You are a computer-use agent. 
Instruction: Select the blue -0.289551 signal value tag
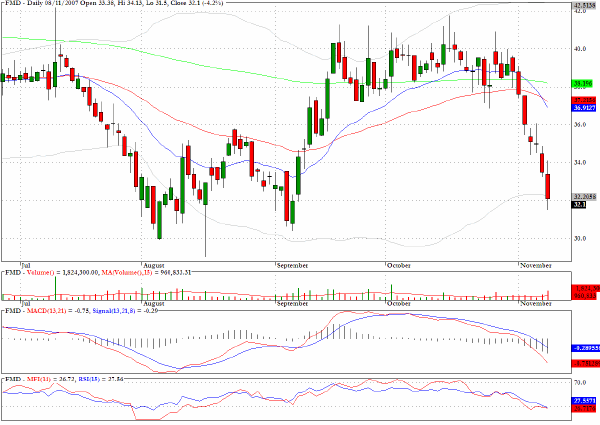tap(585, 348)
